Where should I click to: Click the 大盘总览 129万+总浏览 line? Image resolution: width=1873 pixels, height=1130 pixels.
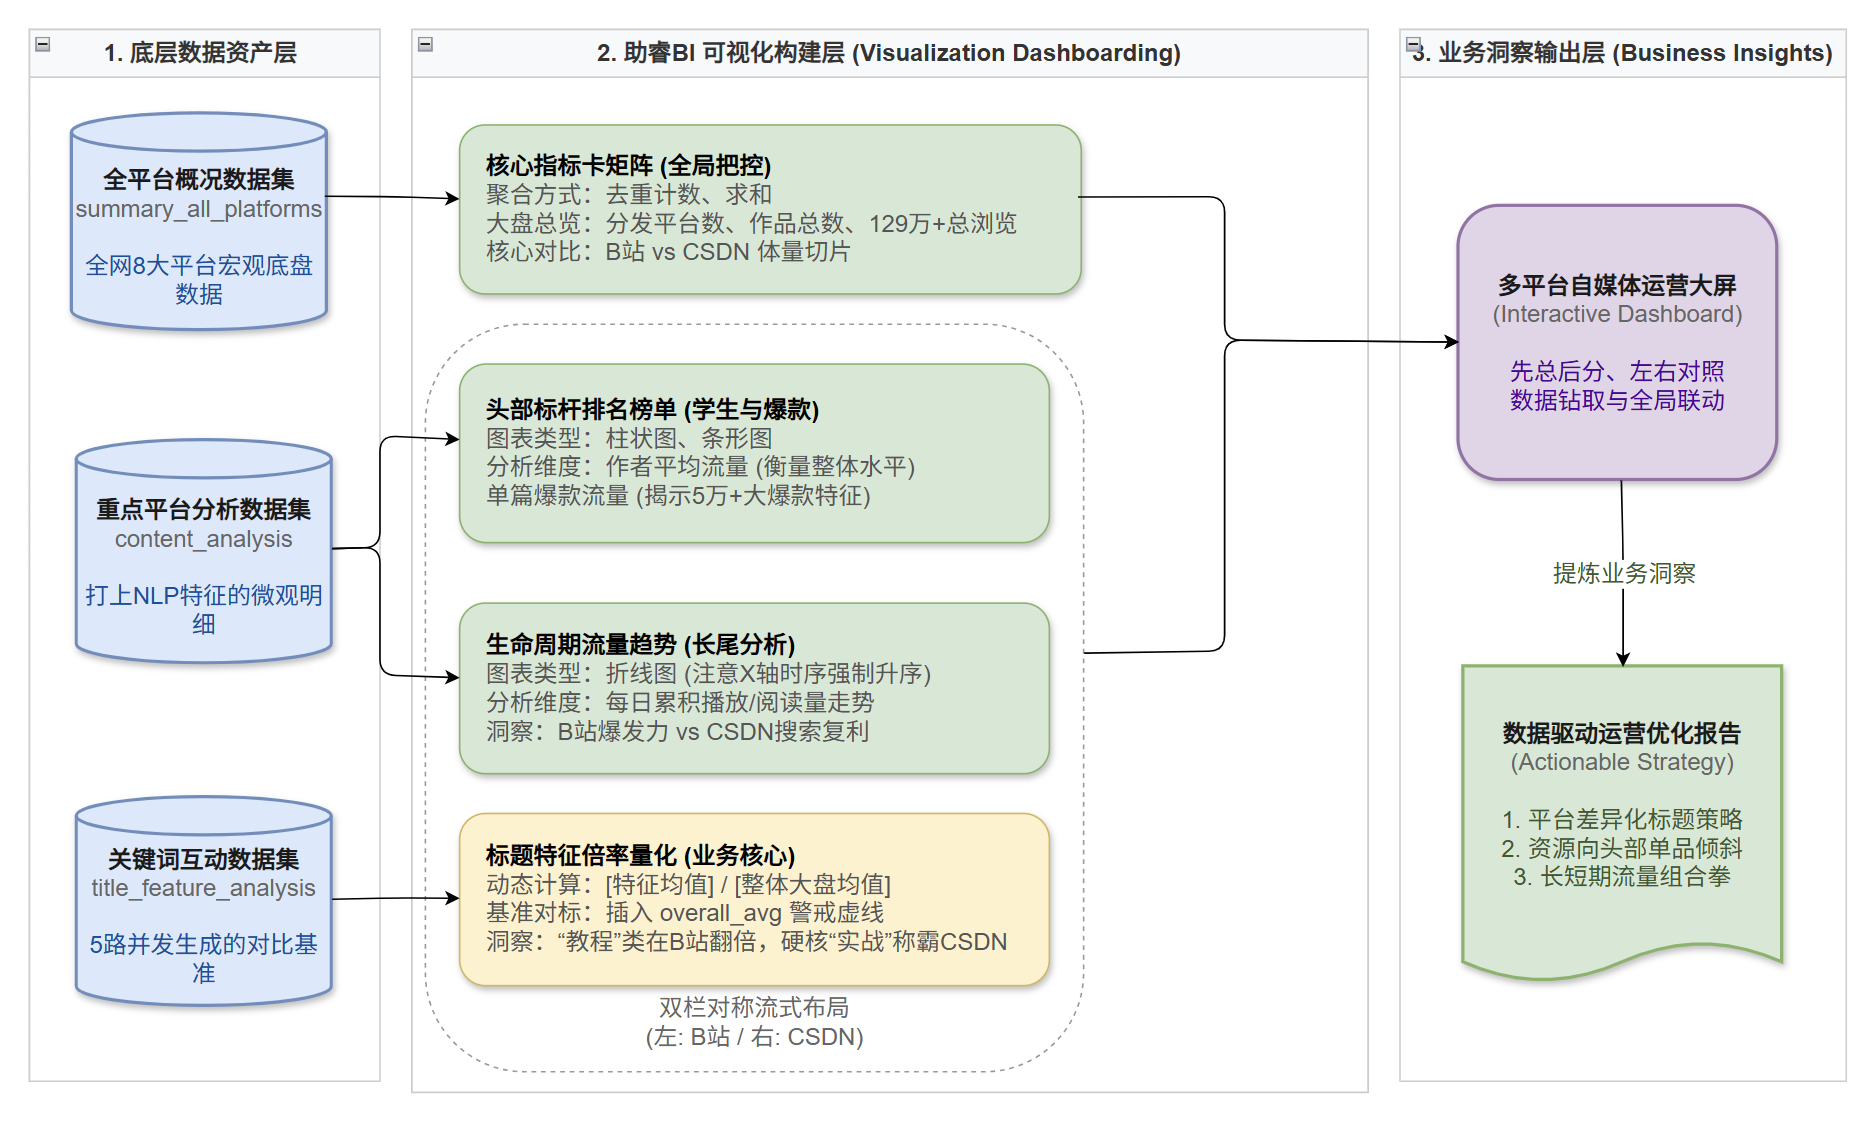751,223
